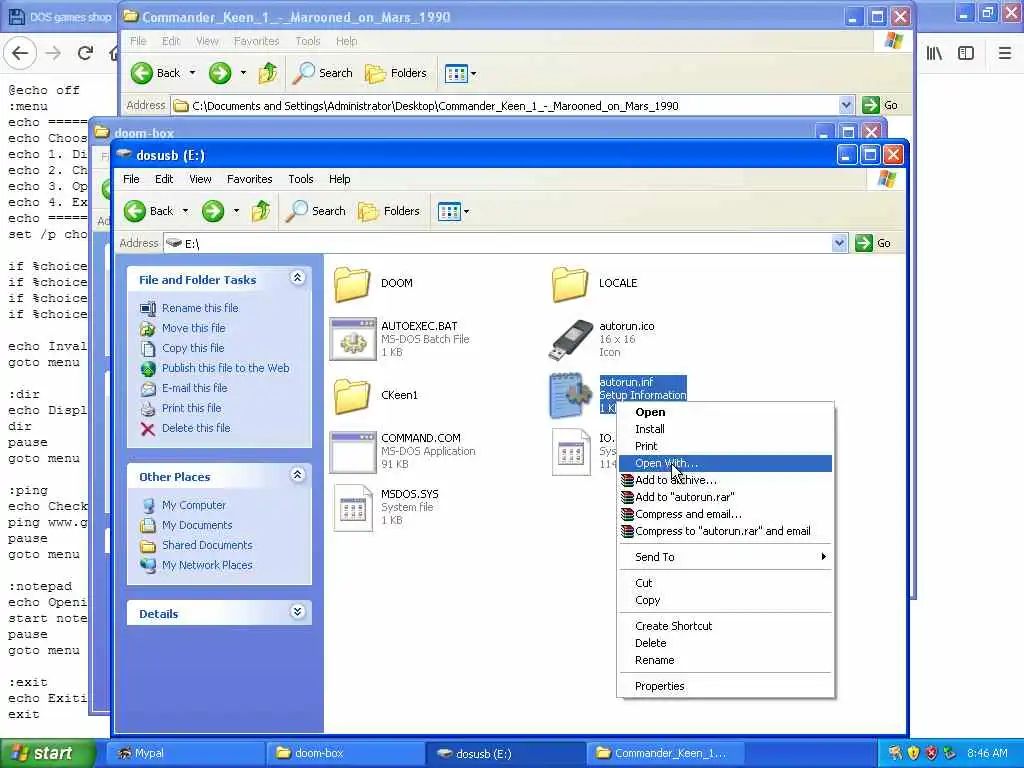
Task: Open Forward history dropdown arrow in dosusb window
Action: click(236, 211)
